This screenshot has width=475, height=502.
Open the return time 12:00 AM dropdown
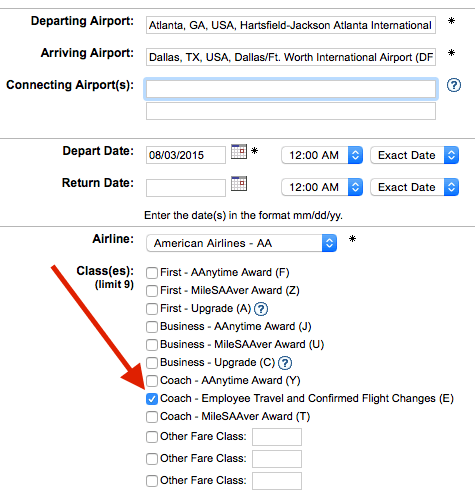click(322, 187)
